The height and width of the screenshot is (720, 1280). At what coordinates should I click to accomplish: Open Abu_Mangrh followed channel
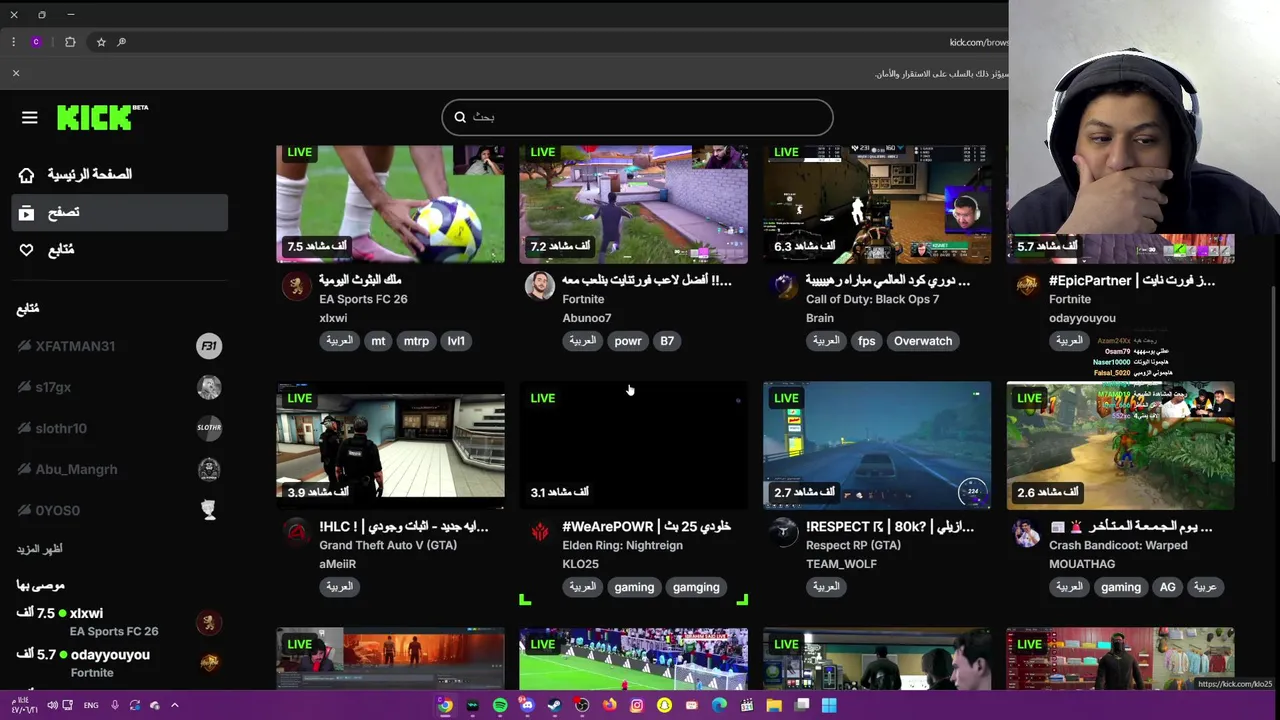120,469
